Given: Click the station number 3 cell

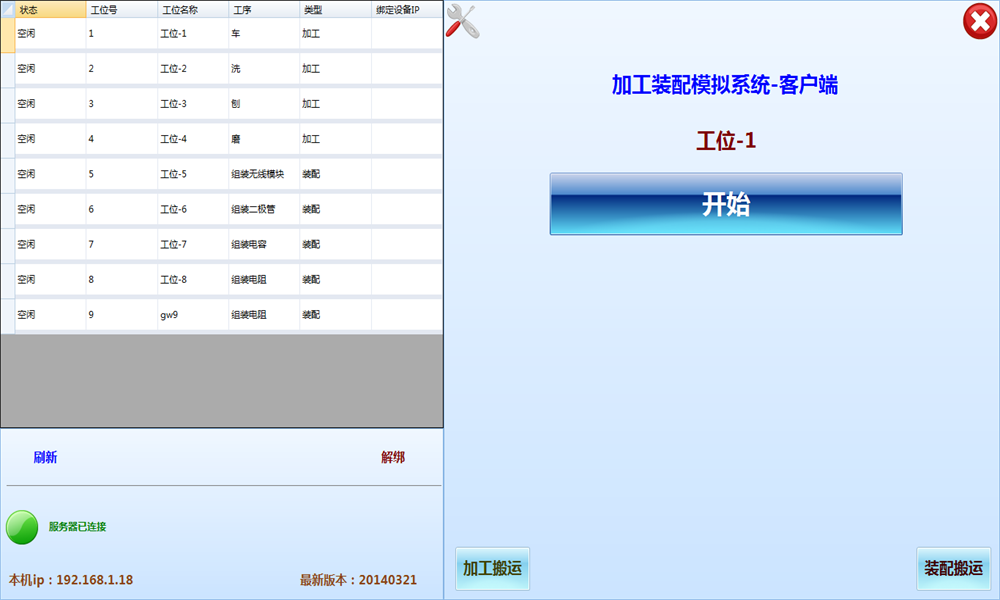Looking at the screenshot, I should click(x=122, y=103).
